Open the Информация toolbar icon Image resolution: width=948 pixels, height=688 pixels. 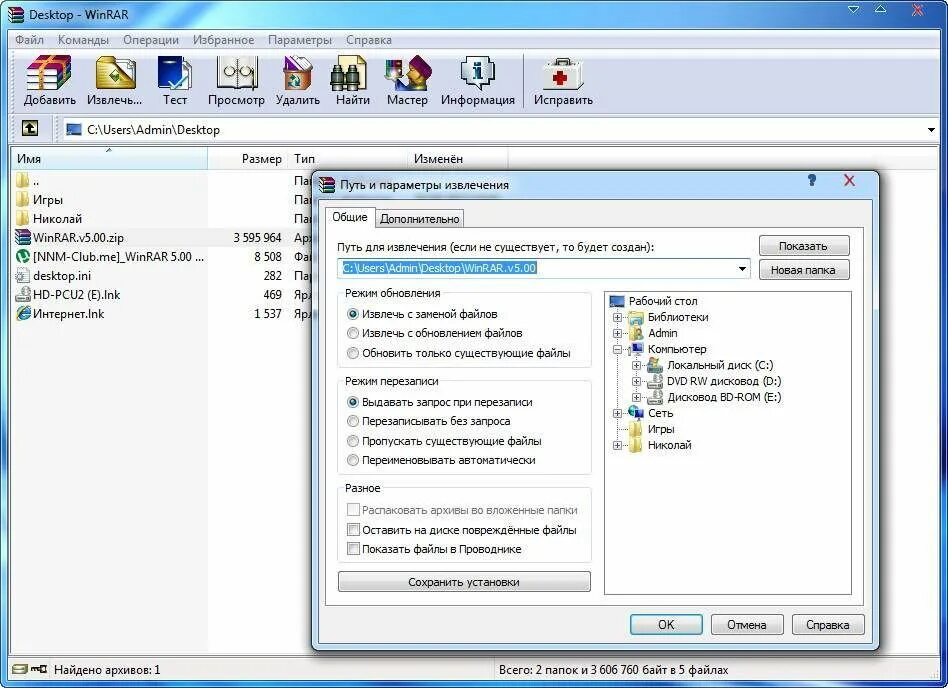pos(478,80)
